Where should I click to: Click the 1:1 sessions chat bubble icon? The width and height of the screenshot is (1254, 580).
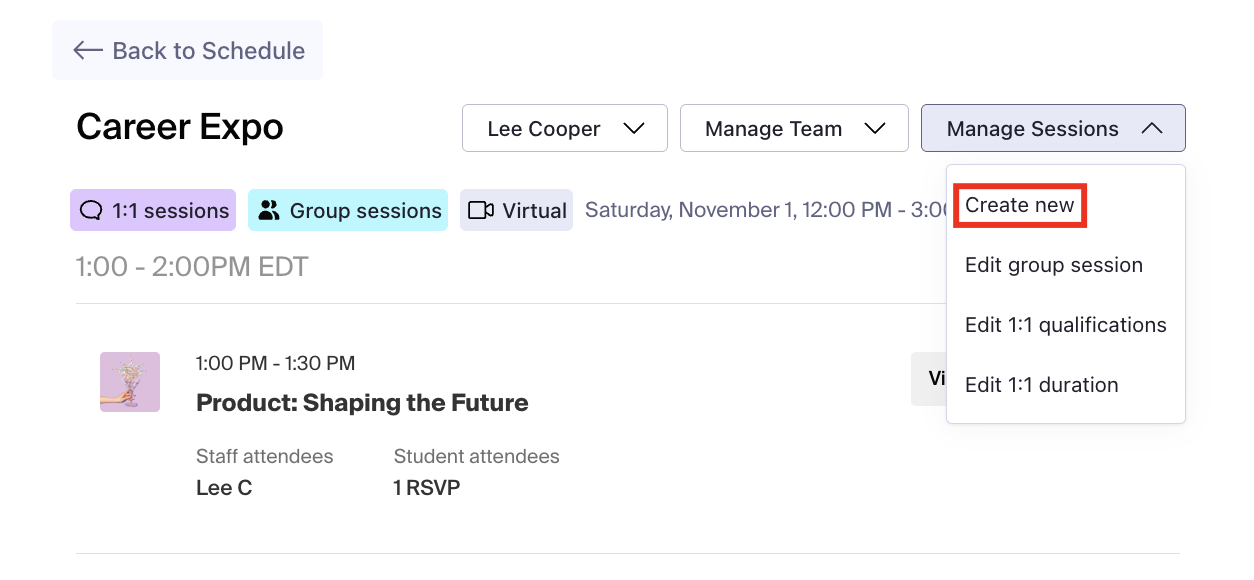pos(91,211)
